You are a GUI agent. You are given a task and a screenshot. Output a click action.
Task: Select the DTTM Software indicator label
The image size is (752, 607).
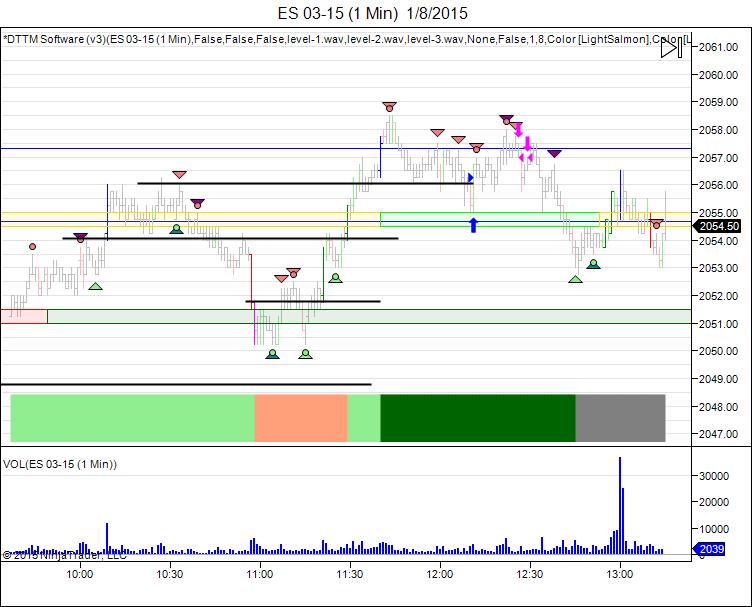[x=346, y=39]
